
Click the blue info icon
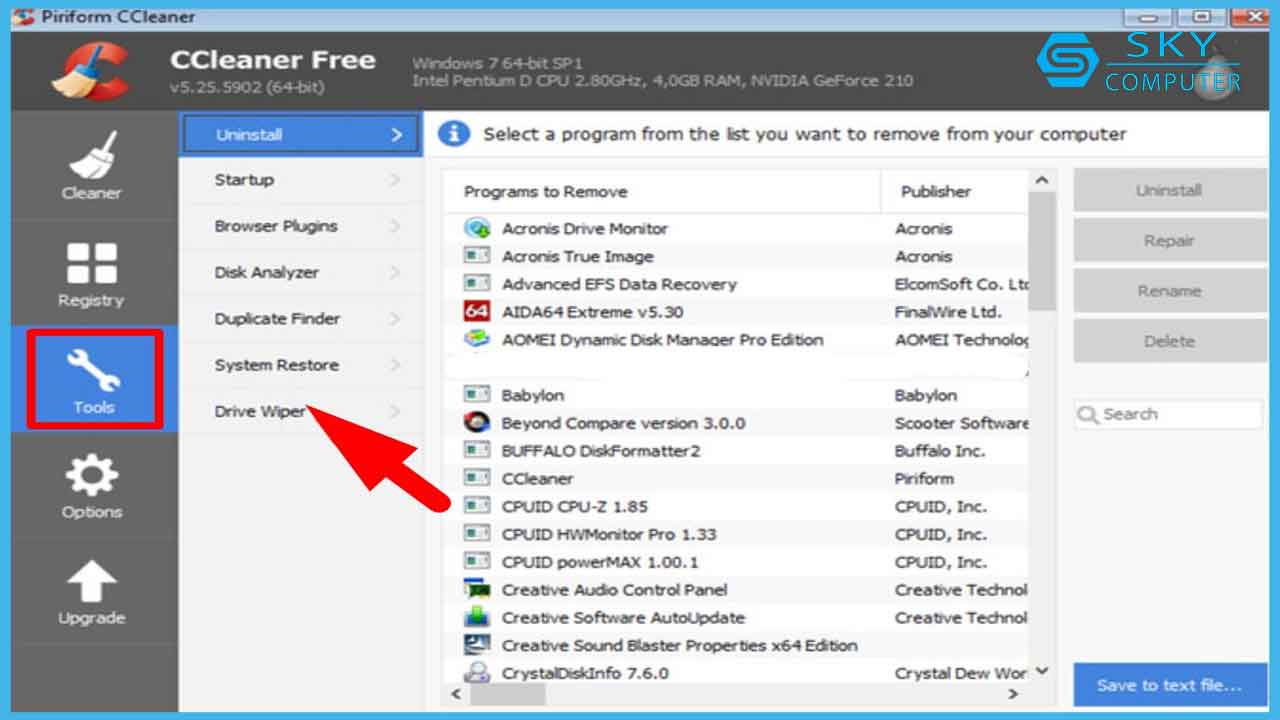coord(453,134)
